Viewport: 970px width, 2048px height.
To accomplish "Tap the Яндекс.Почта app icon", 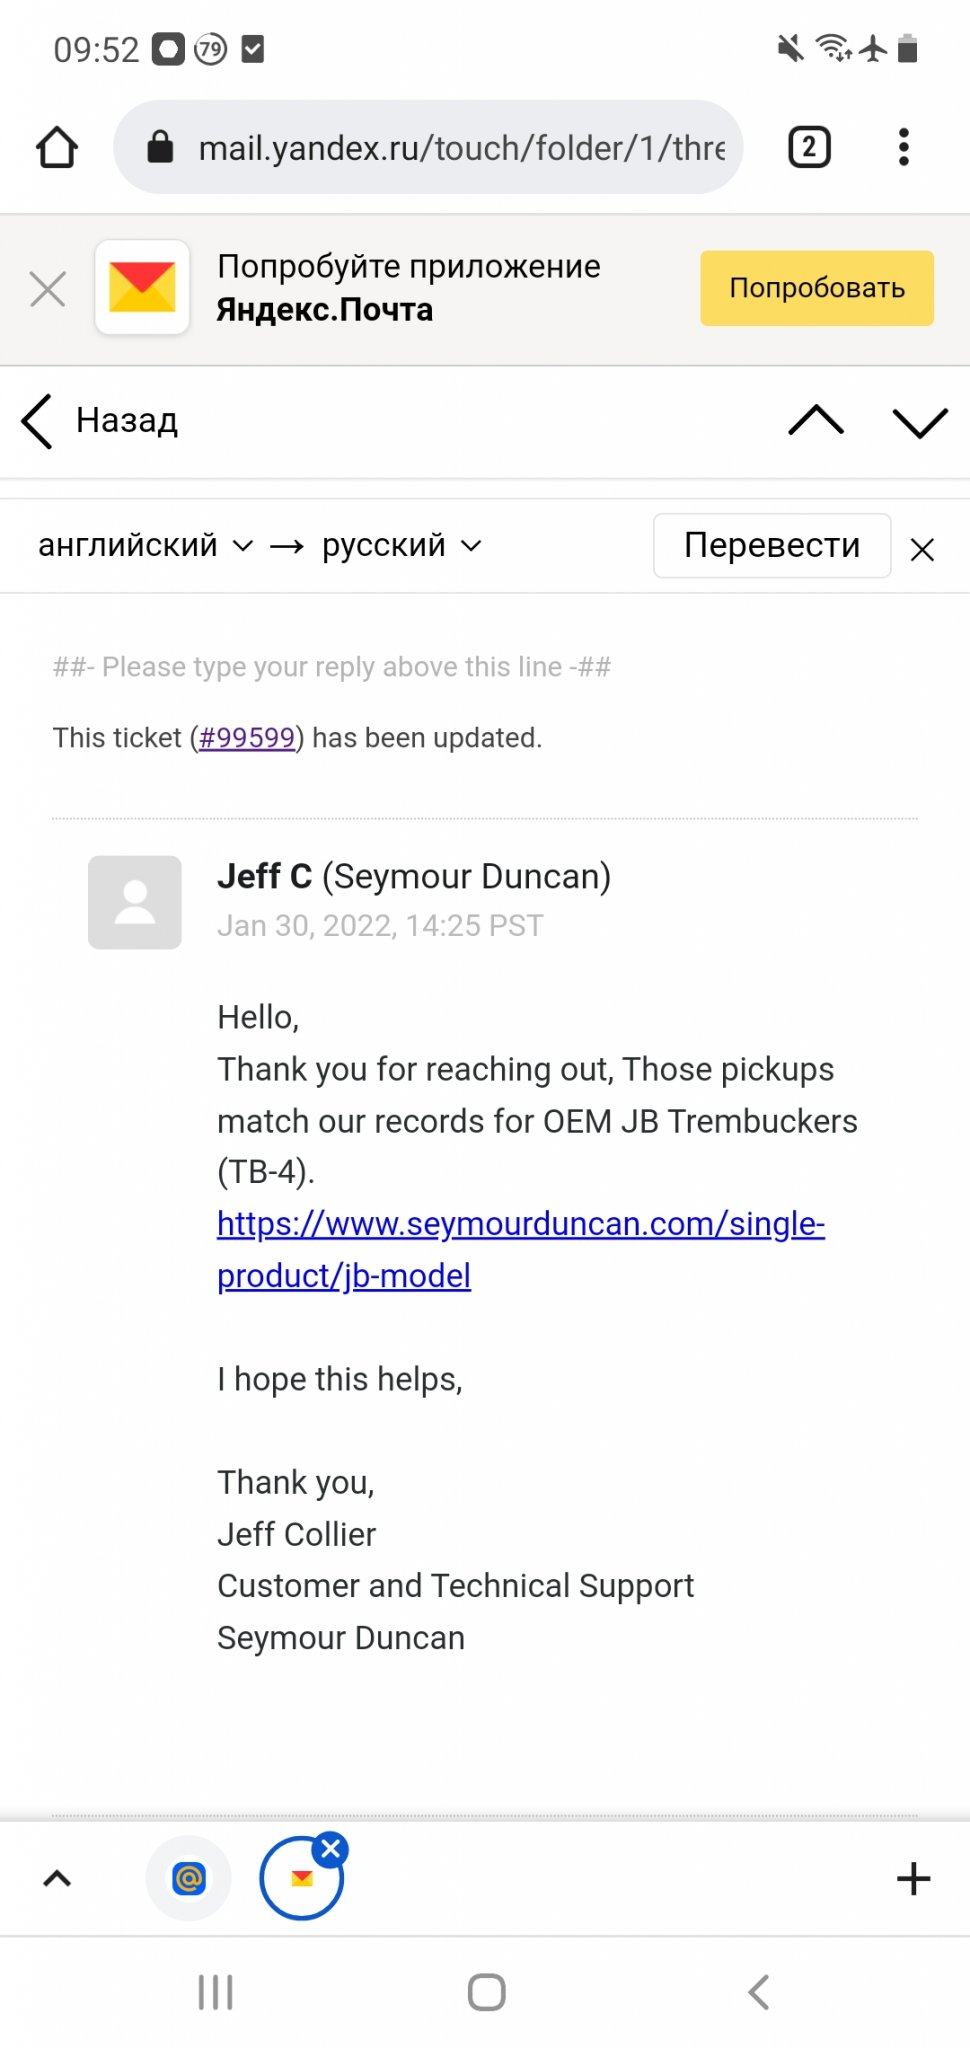I will pyautogui.click(x=142, y=288).
